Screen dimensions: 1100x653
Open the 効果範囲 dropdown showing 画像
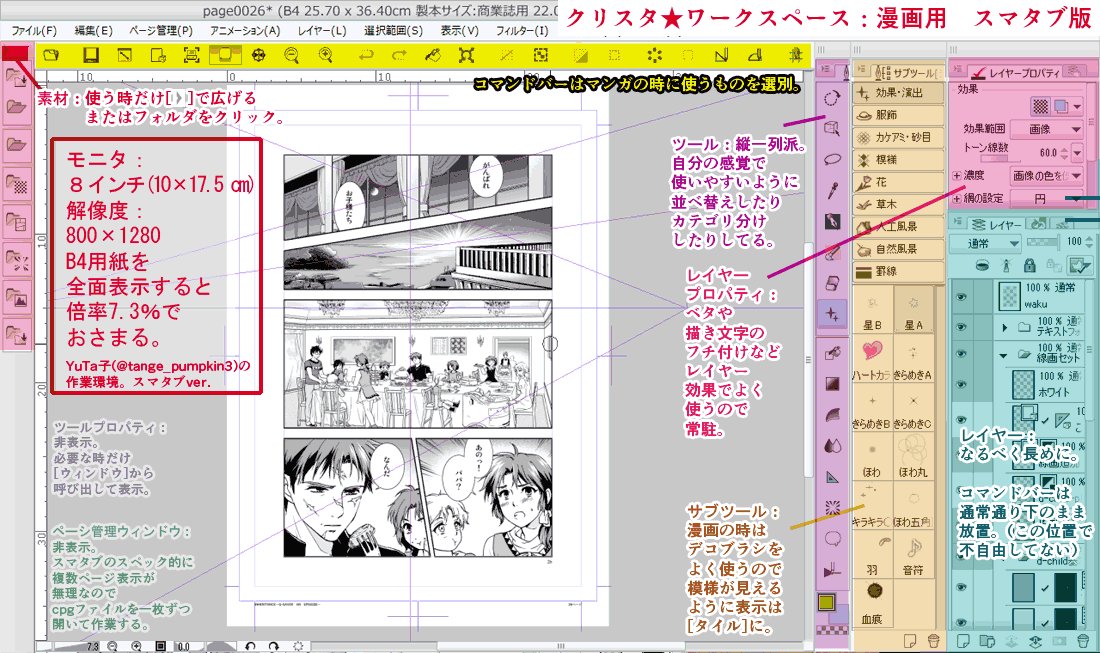1047,129
